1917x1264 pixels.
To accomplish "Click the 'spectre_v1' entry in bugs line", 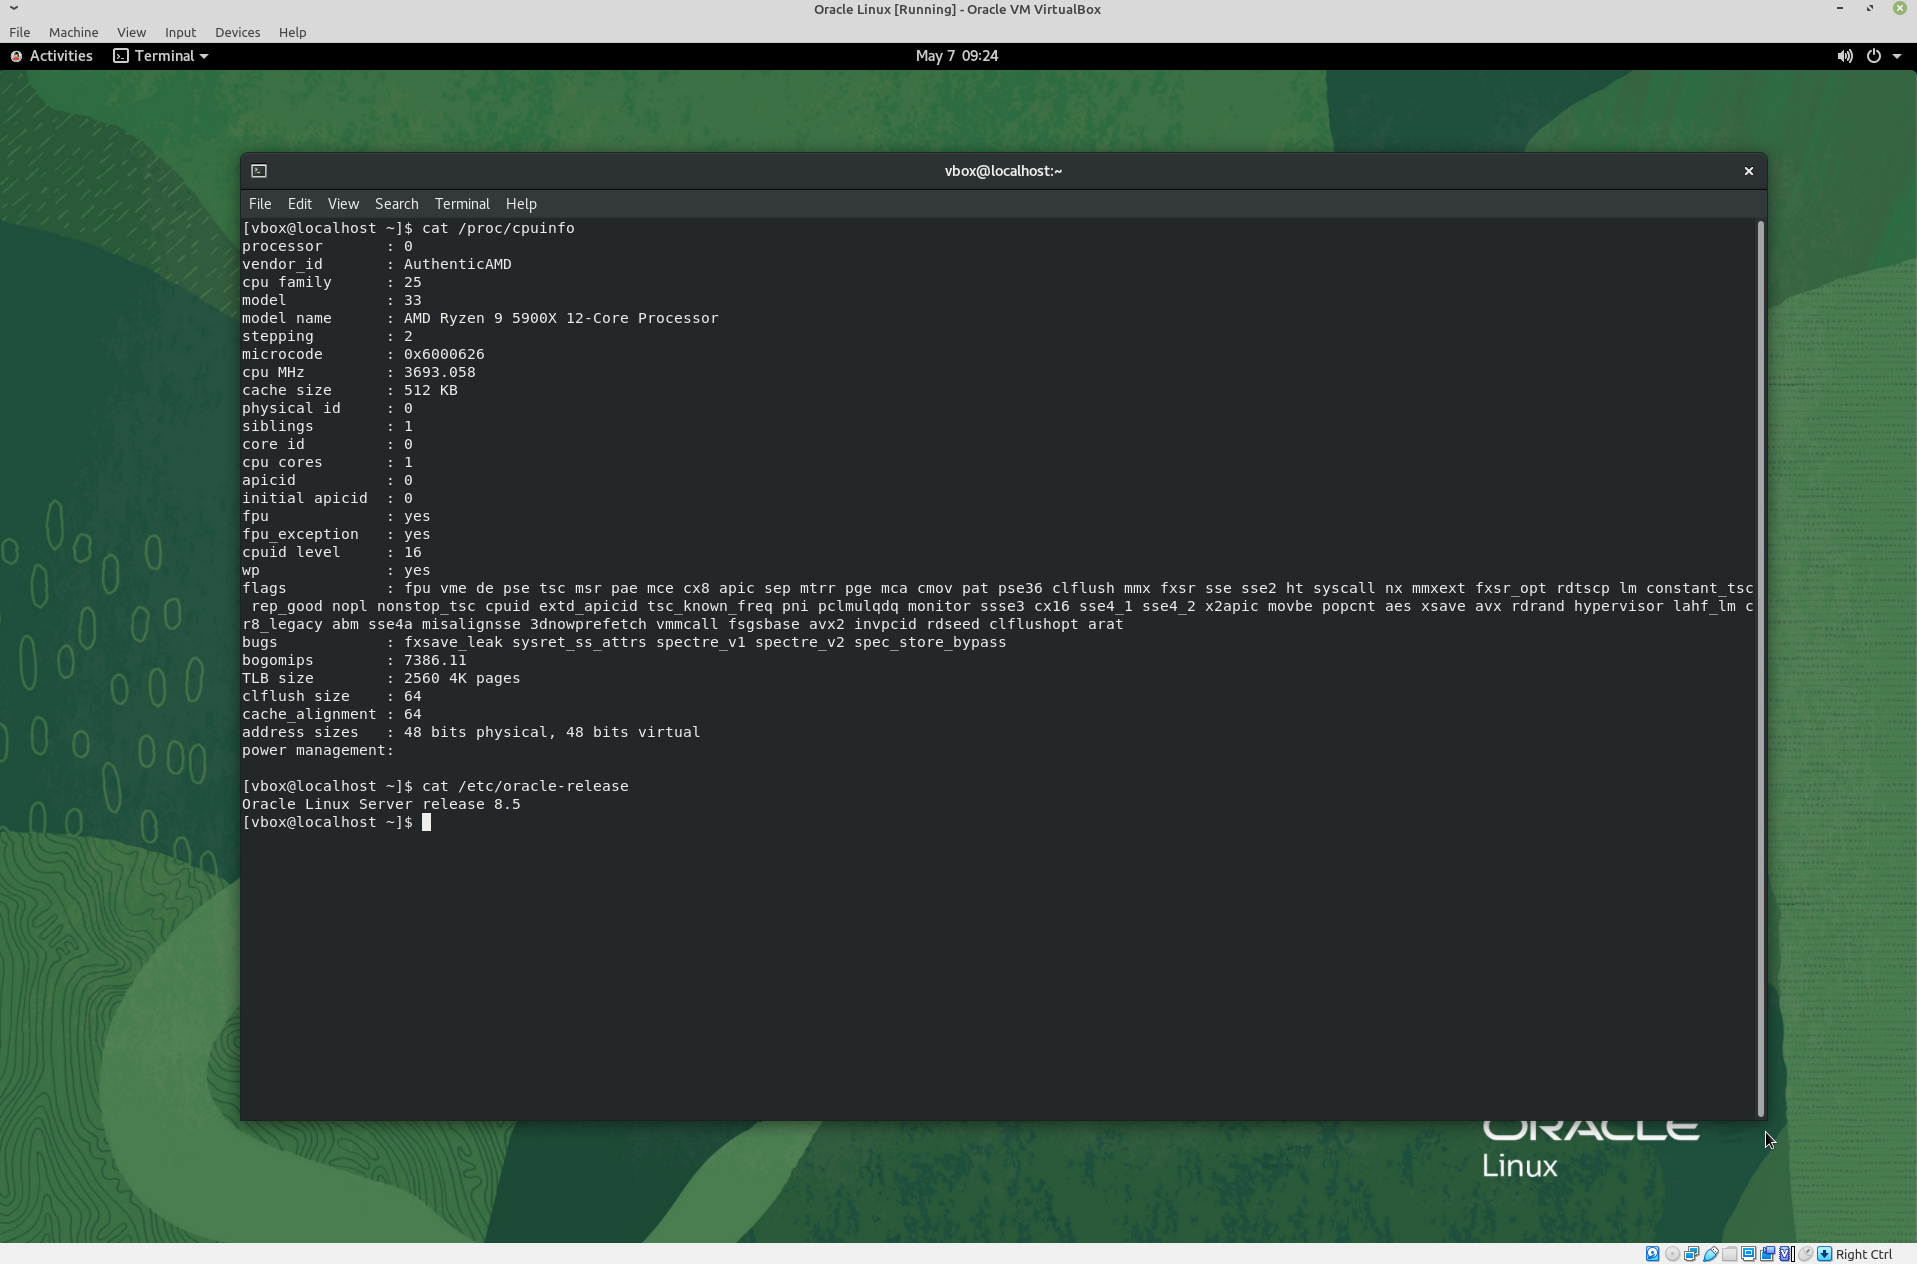I will [701, 642].
